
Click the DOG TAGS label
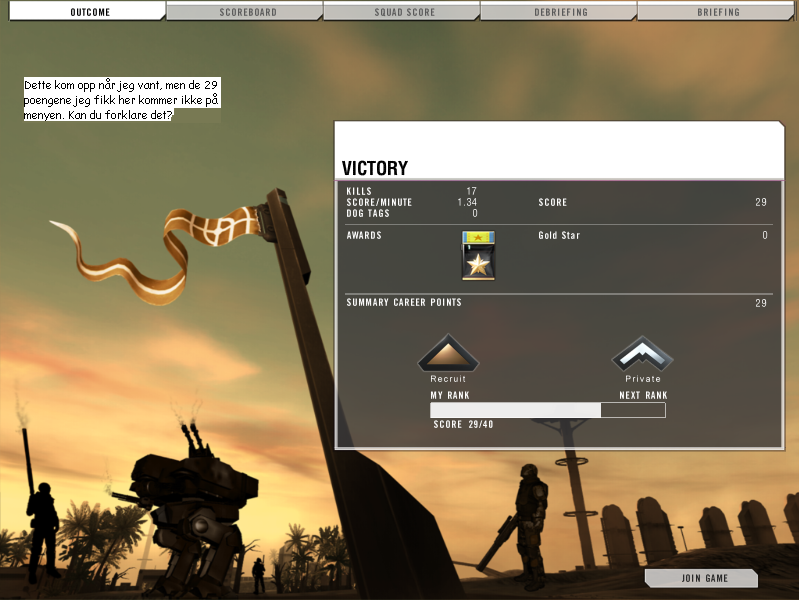(x=368, y=213)
